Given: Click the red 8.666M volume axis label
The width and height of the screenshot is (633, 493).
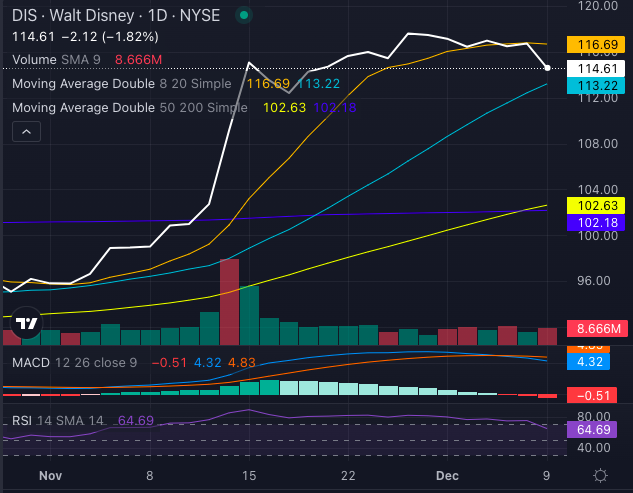Looking at the screenshot, I should coord(594,329).
